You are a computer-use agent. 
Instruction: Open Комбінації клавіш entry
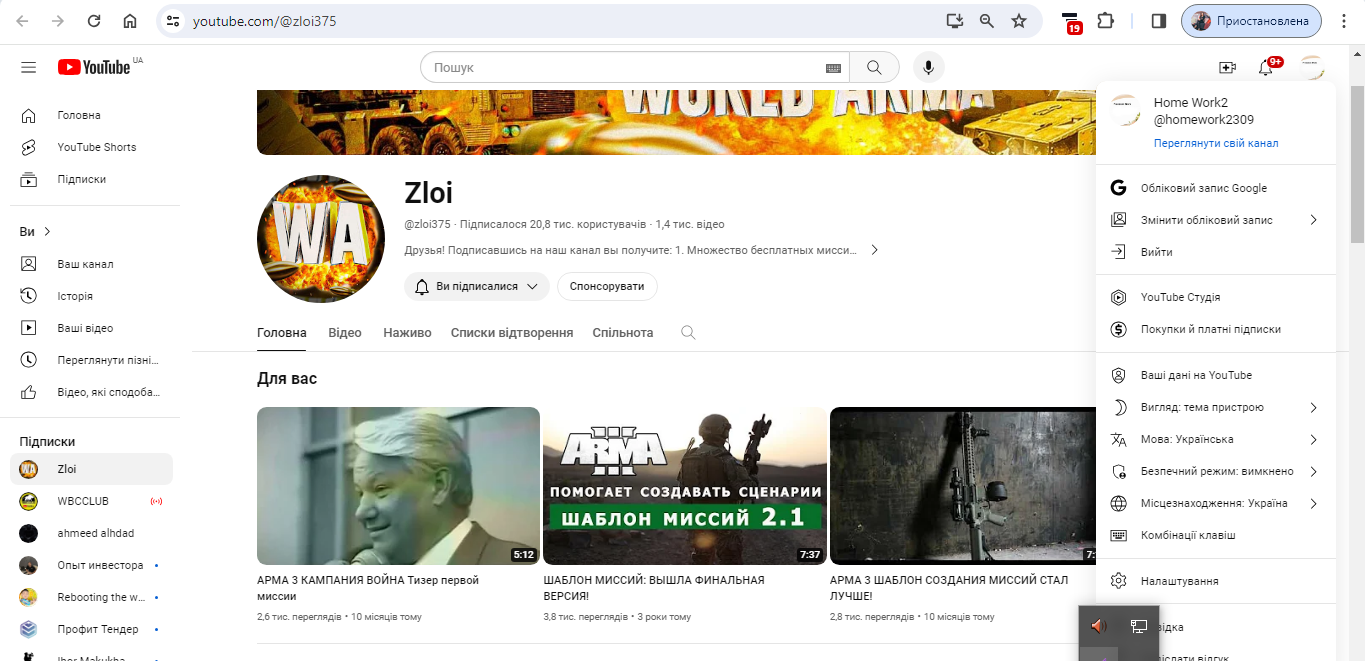tap(1216, 535)
